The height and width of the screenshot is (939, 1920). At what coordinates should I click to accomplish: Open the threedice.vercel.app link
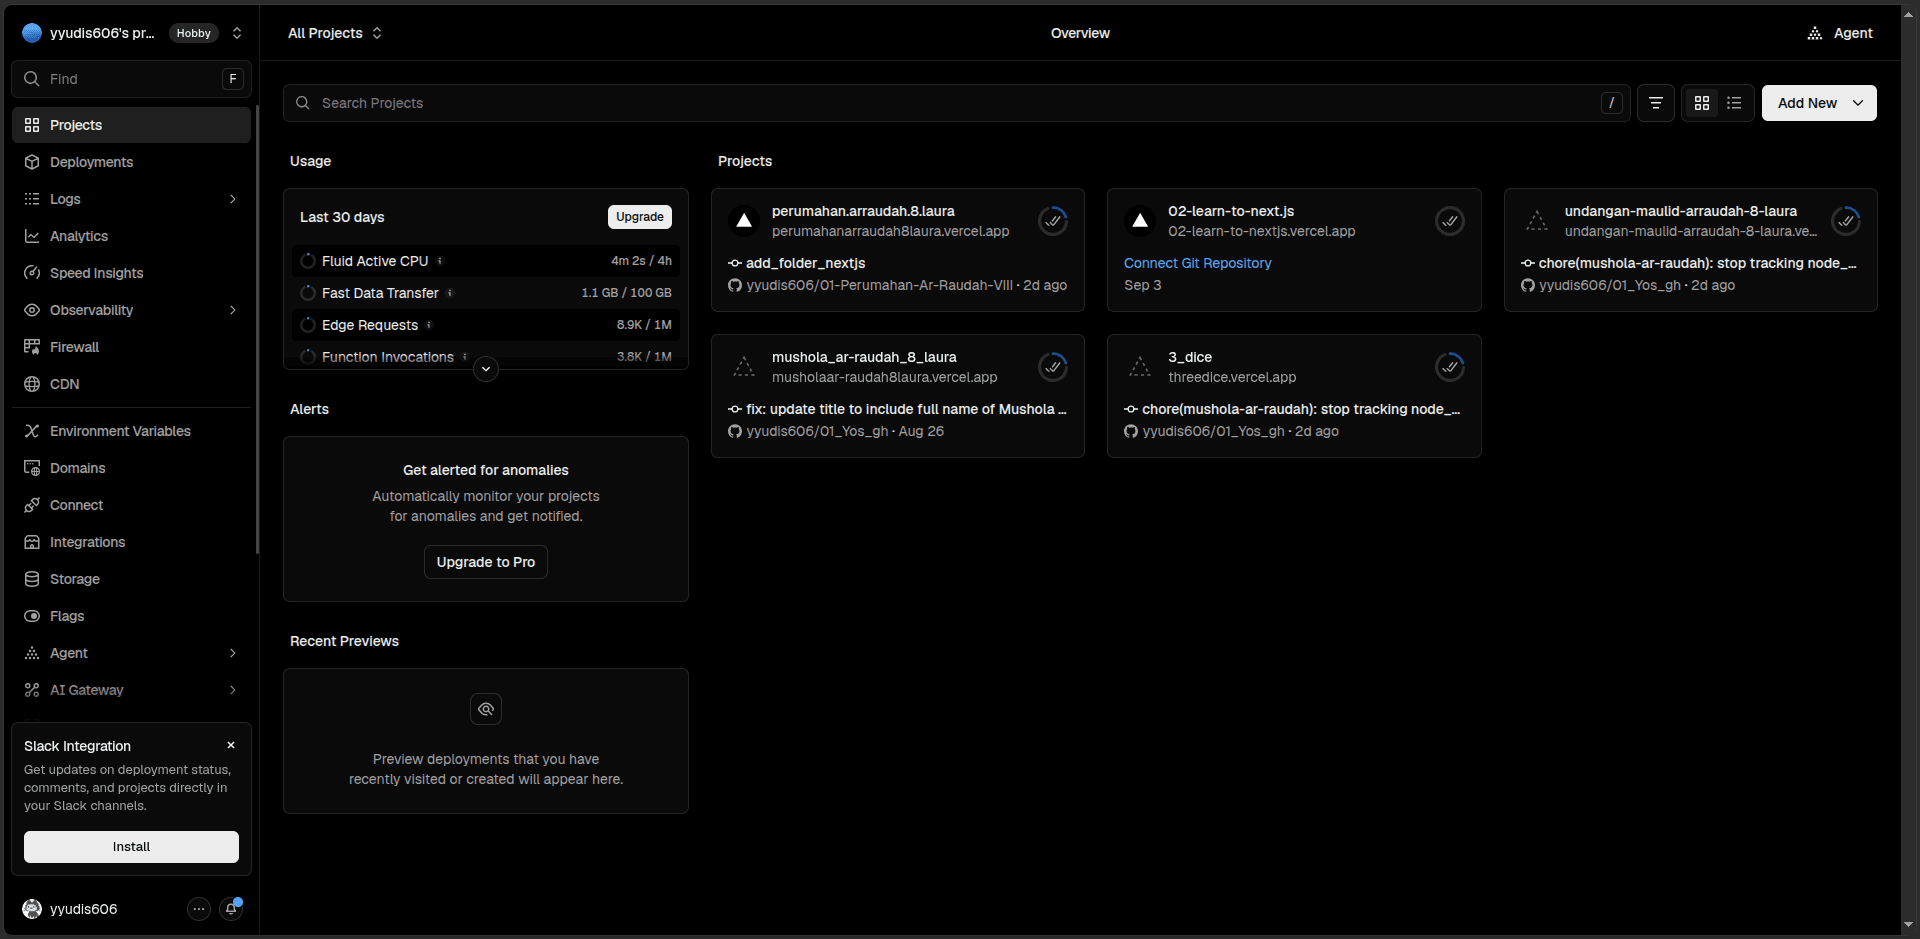(1232, 377)
